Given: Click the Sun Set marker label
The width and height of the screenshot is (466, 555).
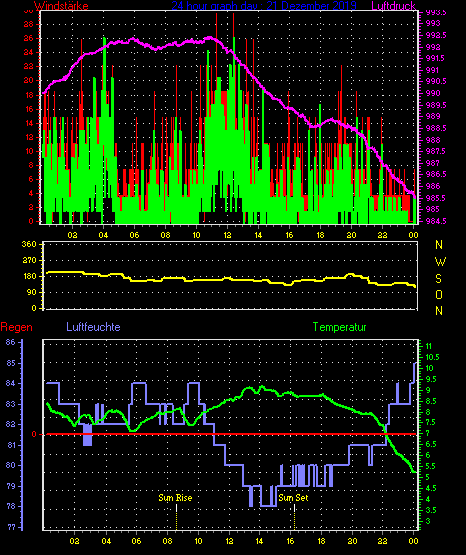Looking at the screenshot, I should point(293,498).
